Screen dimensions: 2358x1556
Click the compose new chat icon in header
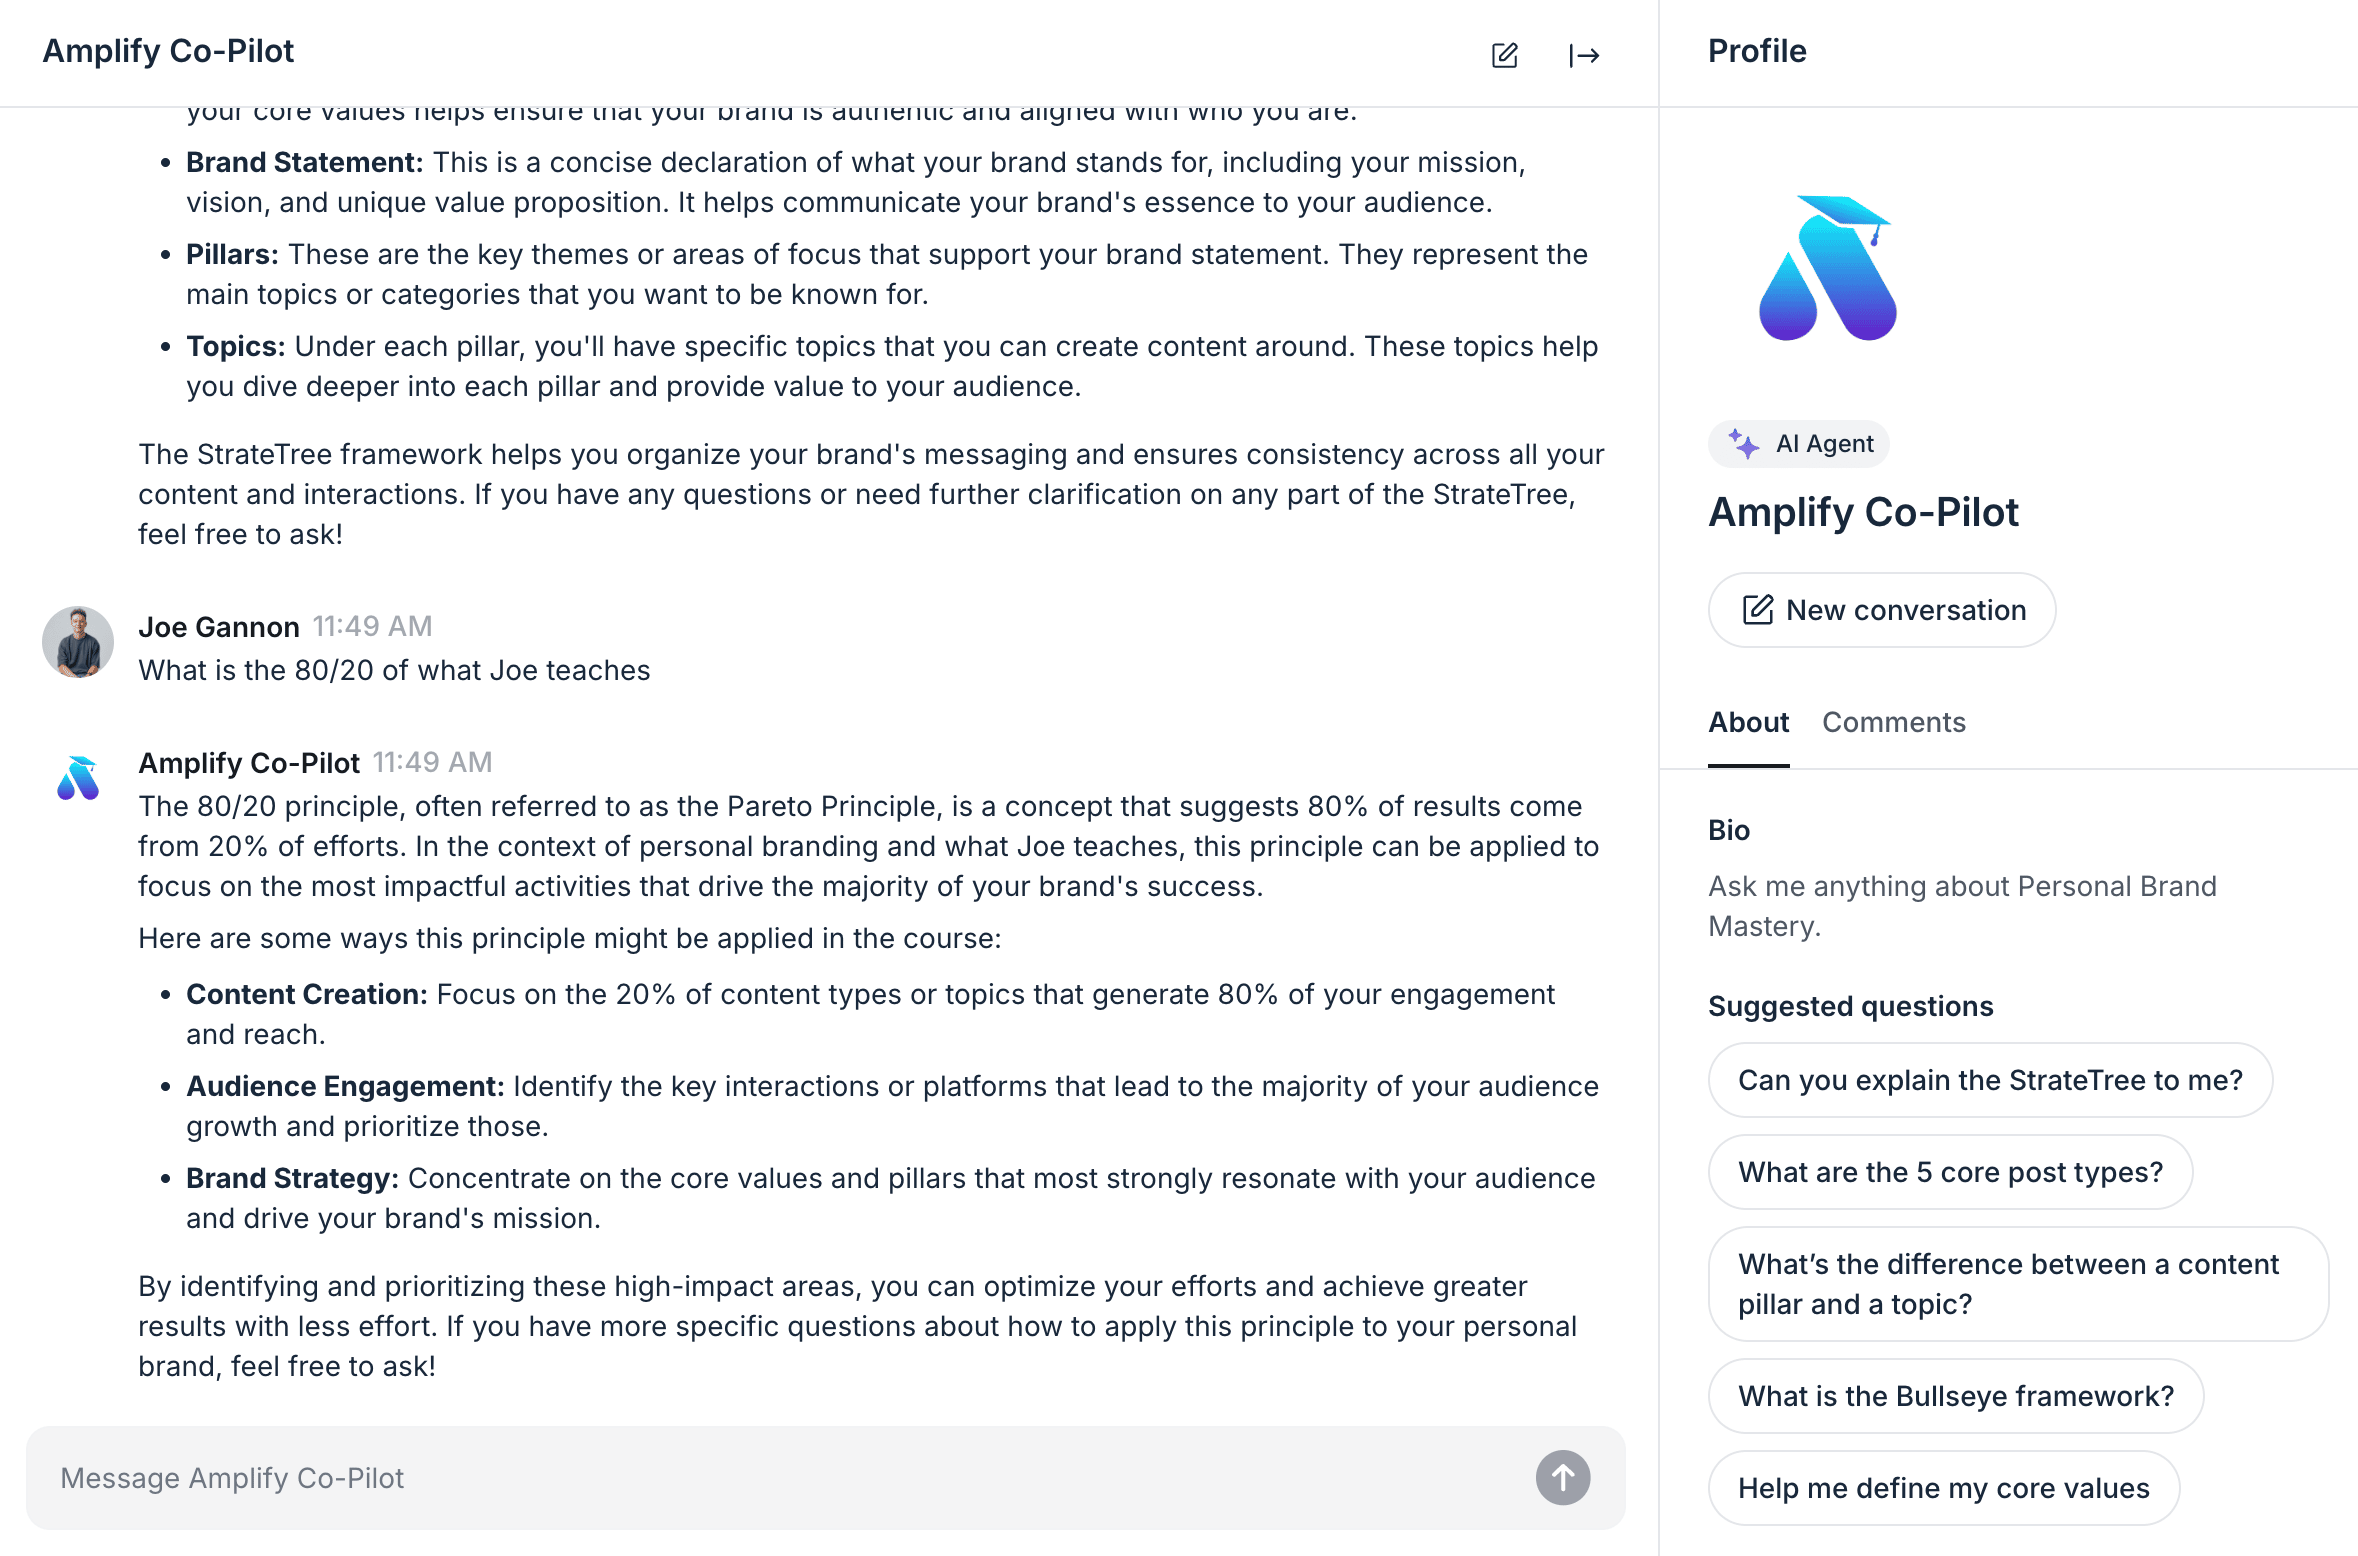[x=1504, y=55]
